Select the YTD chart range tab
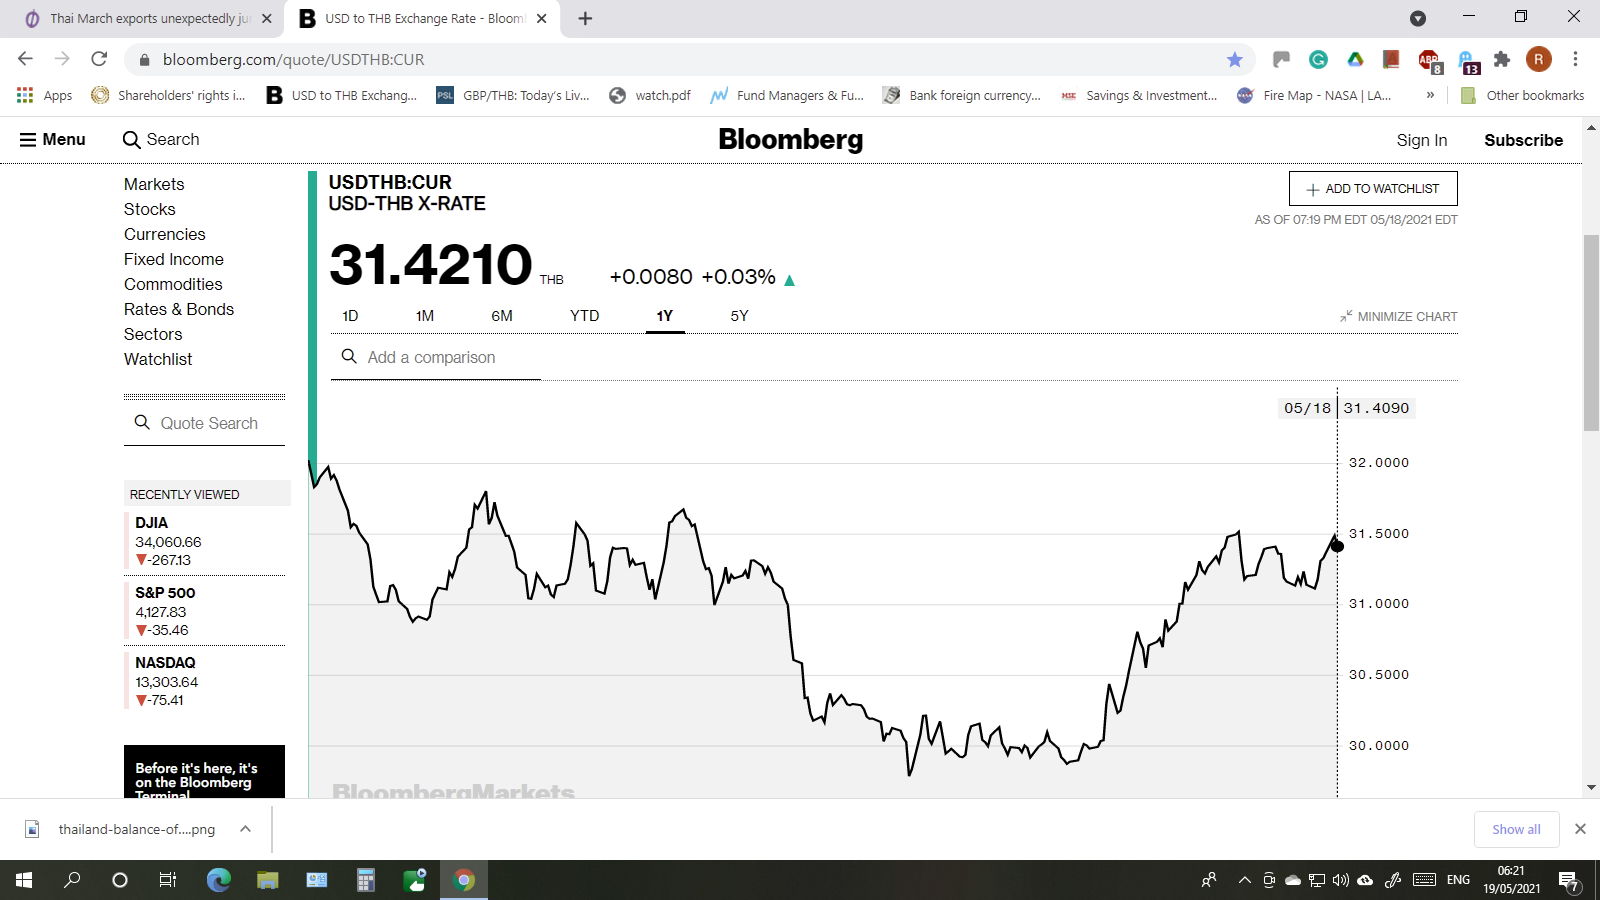 pyautogui.click(x=585, y=316)
